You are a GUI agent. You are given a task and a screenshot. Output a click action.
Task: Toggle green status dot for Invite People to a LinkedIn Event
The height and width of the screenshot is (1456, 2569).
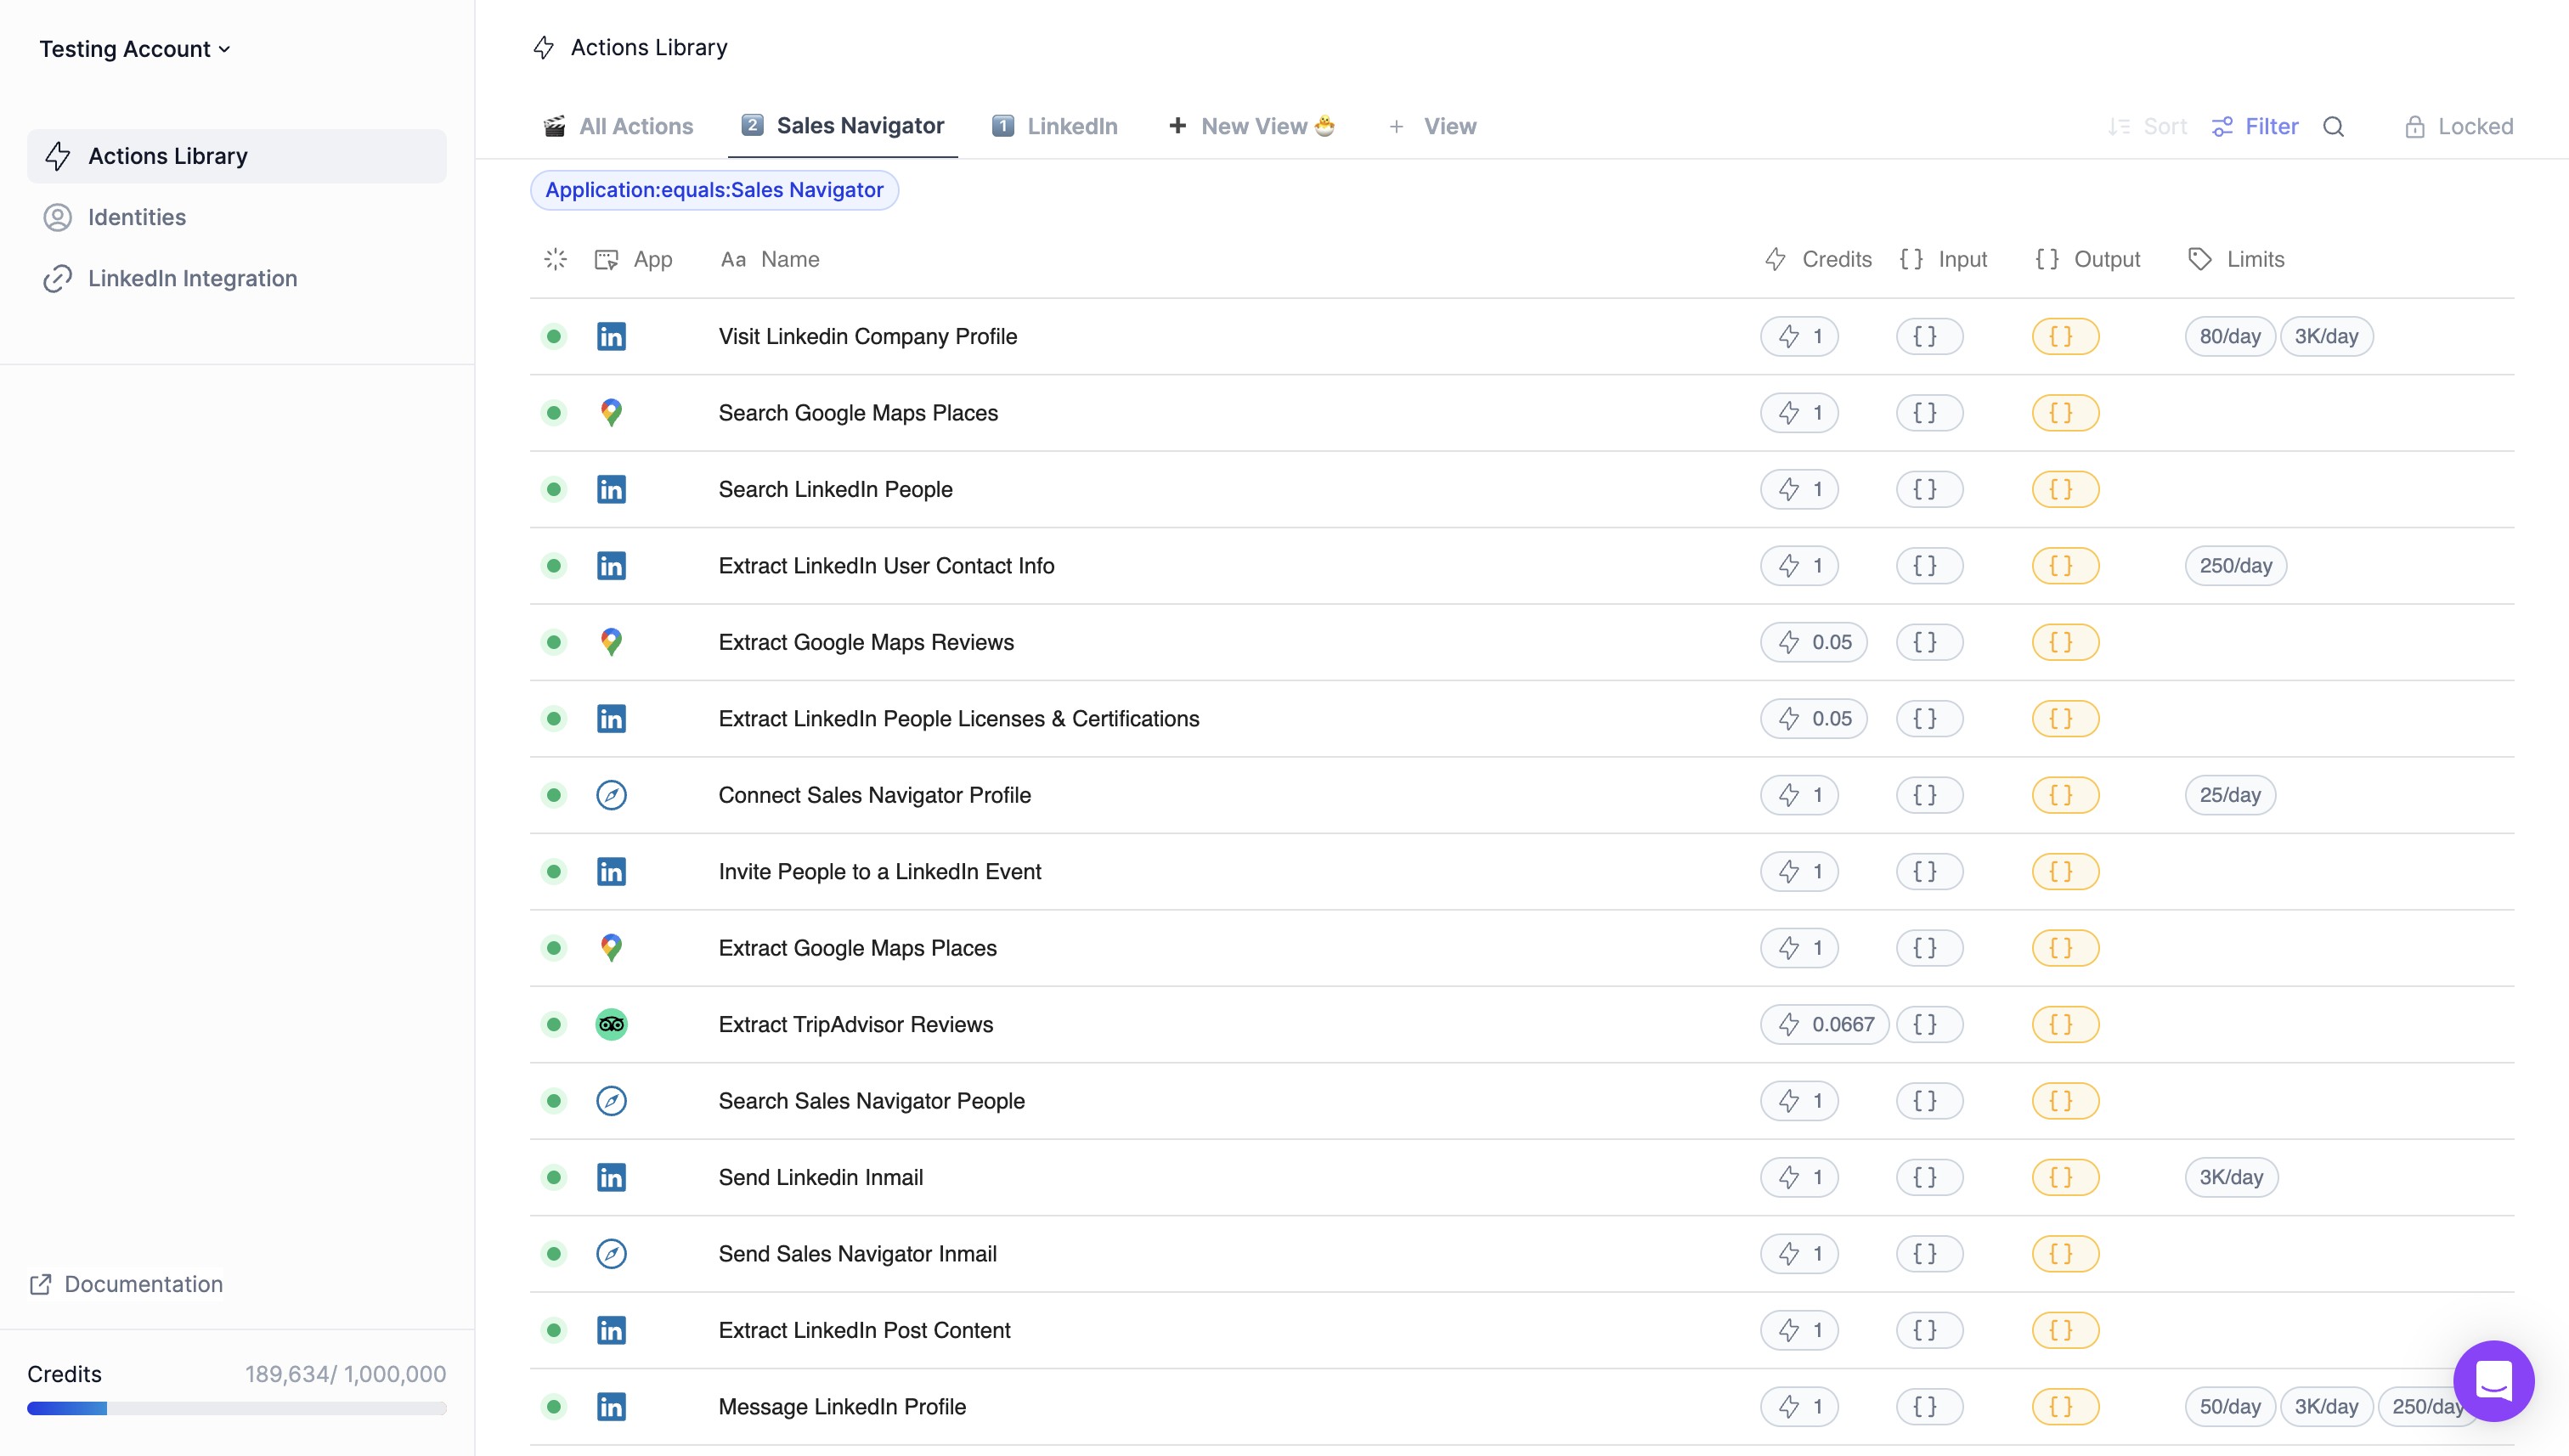coord(553,871)
